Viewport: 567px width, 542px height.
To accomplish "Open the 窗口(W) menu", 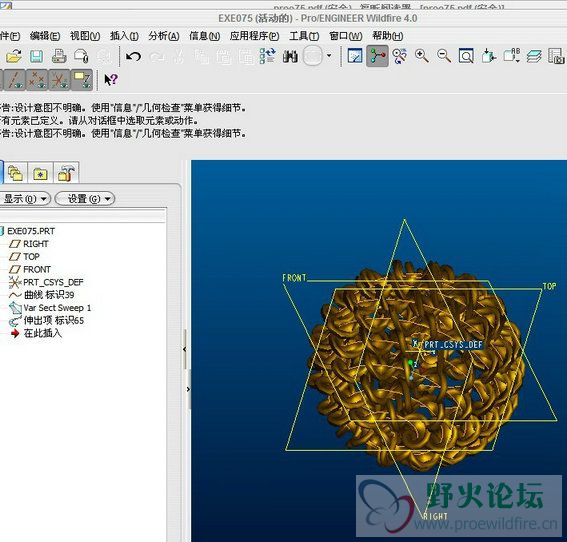I will click(x=346, y=36).
